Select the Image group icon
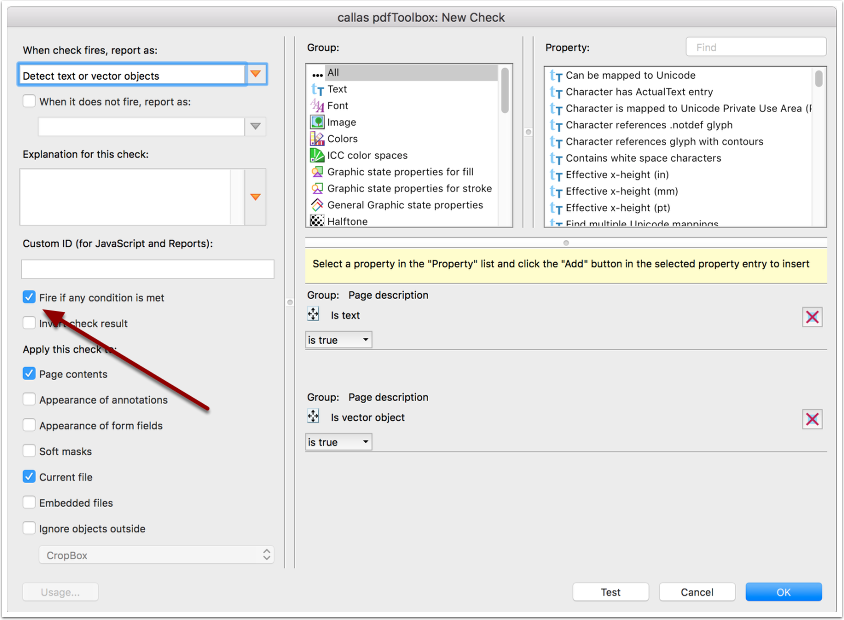The width and height of the screenshot is (844, 620). point(318,122)
